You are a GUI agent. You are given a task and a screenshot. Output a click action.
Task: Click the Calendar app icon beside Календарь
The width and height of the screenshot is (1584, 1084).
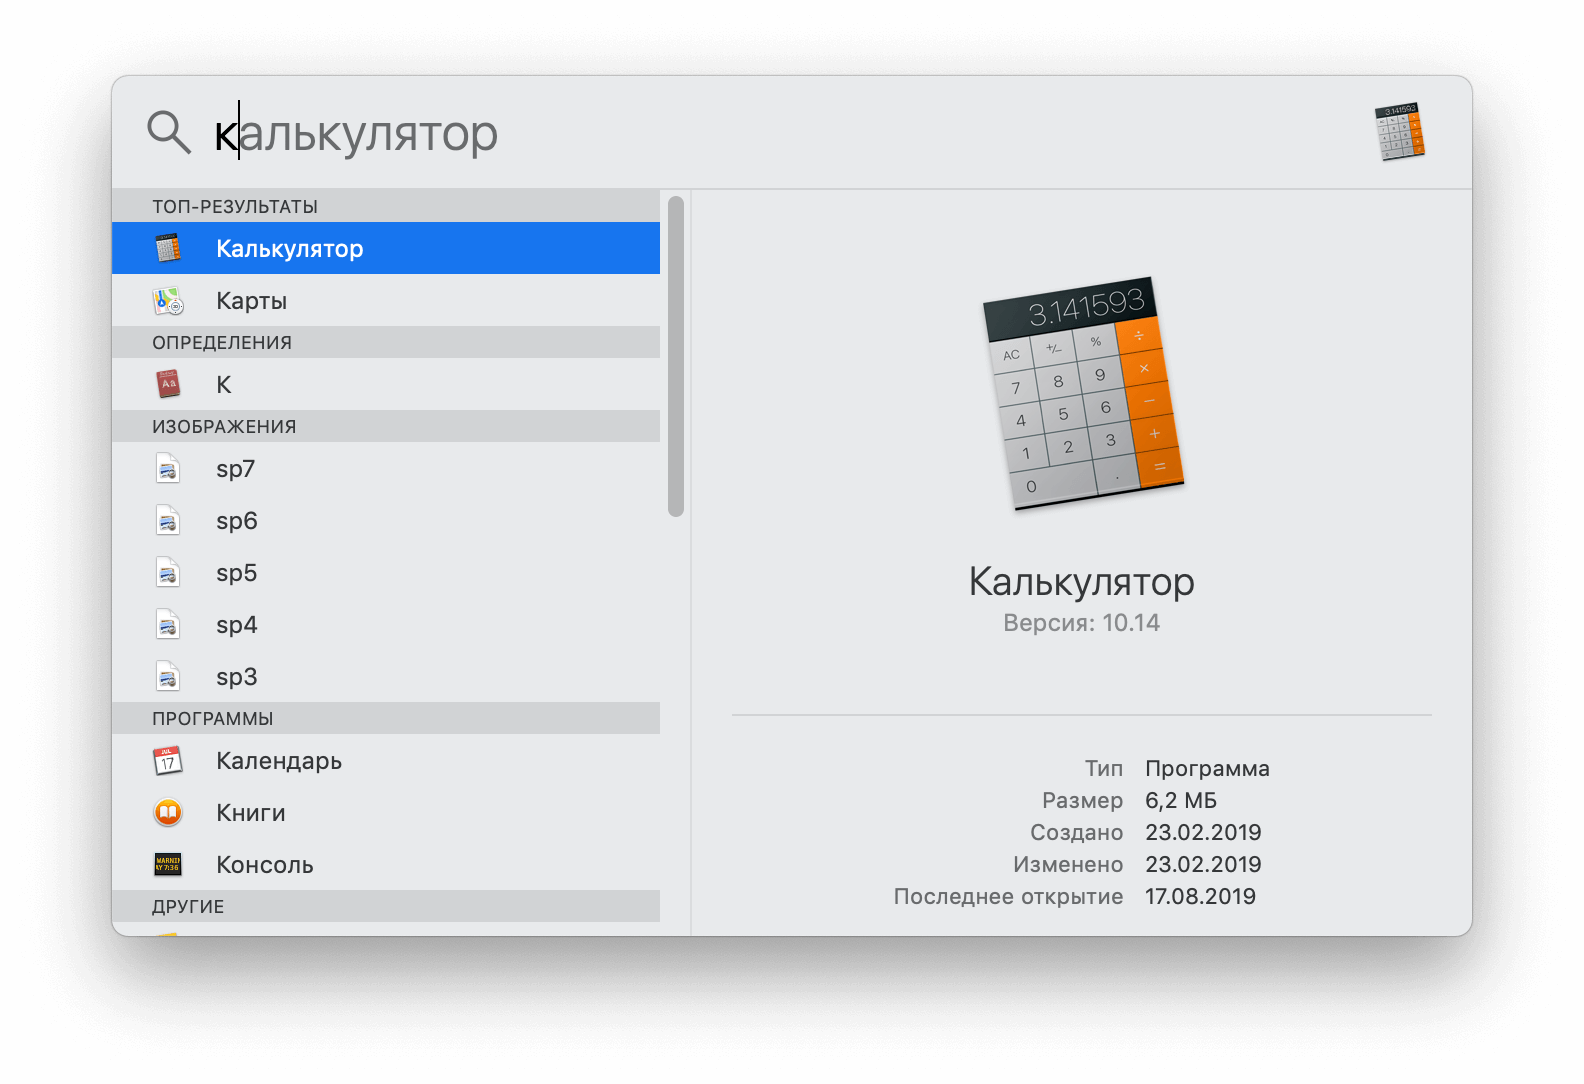168,760
